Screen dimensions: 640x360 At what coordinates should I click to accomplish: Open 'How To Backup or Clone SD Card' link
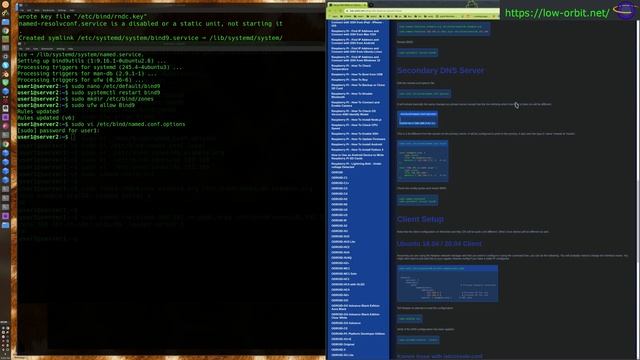point(358,87)
